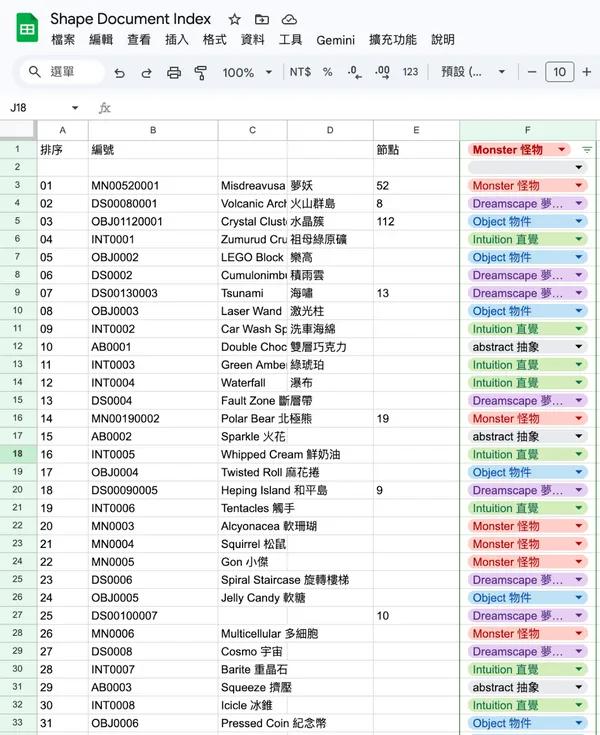The height and width of the screenshot is (735, 600).
Task: Open the 說明 menu
Action: pos(442,40)
